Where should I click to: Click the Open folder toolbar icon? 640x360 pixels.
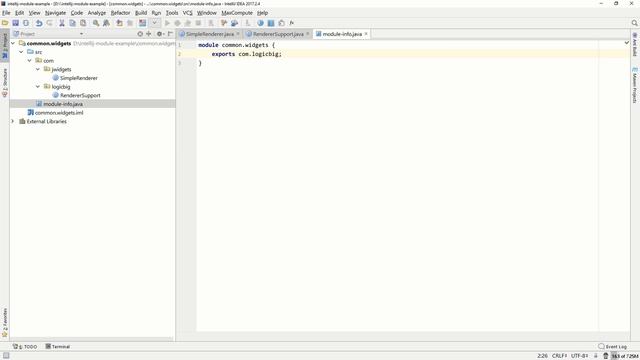[x=5, y=23]
